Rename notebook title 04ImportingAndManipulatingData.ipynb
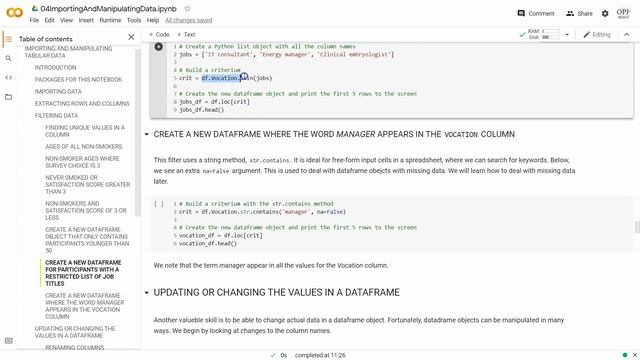 pyautogui.click(x=109, y=9)
